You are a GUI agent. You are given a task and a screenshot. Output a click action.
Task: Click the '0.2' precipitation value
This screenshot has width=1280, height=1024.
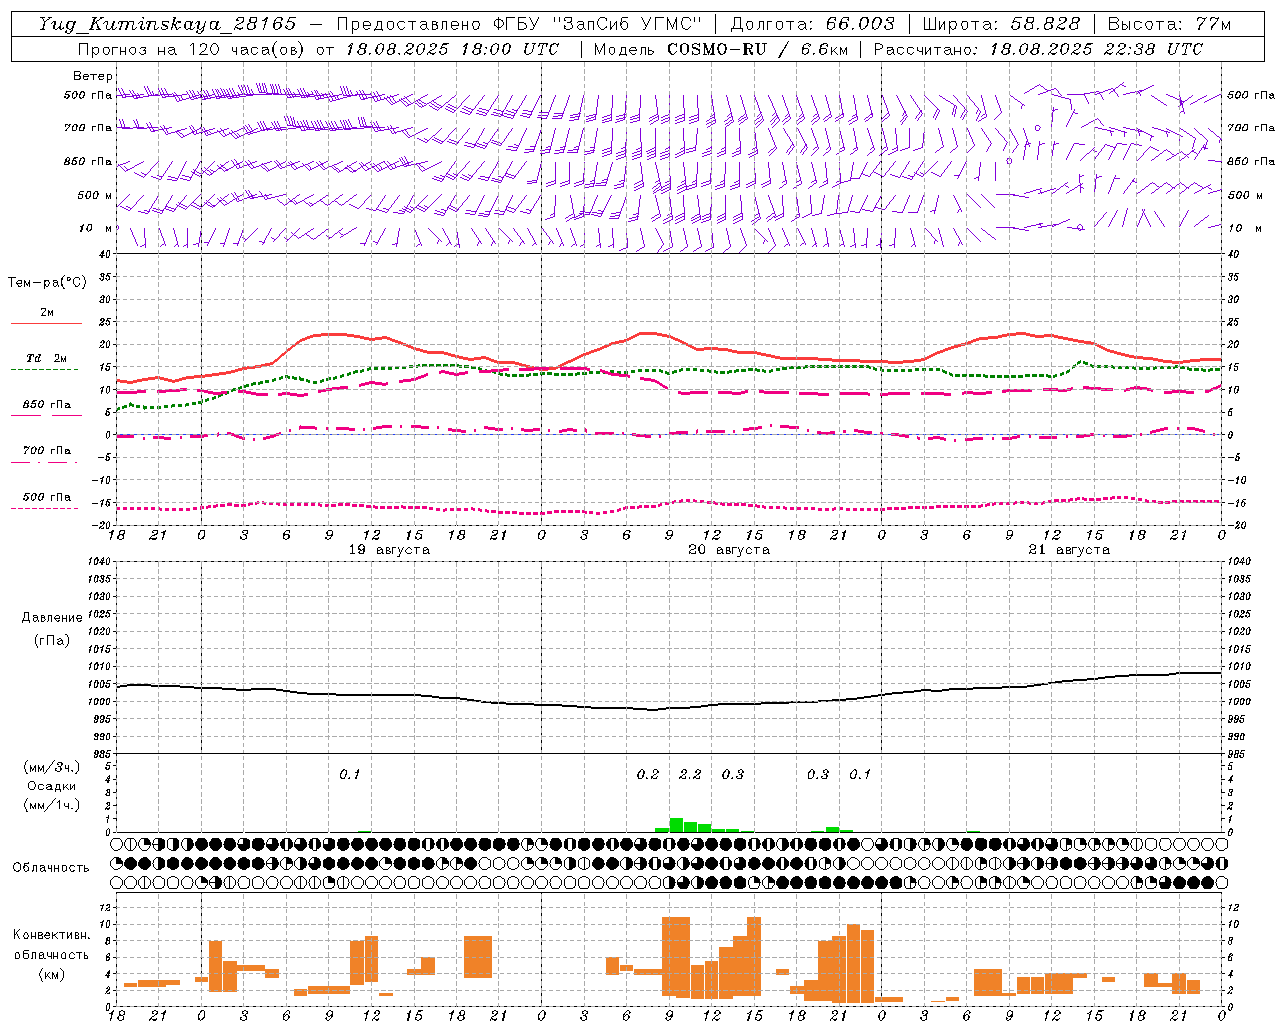648,774
